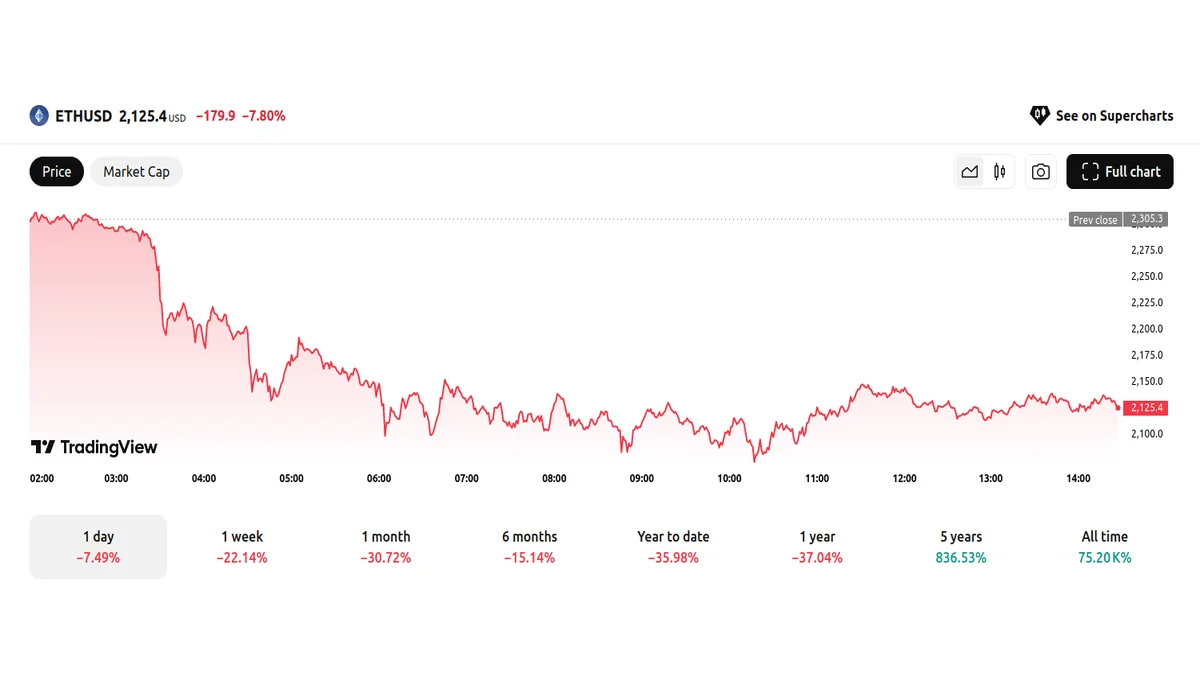Show the All time range
Image resolution: width=1200 pixels, height=700 pixels.
pyautogui.click(x=1105, y=547)
